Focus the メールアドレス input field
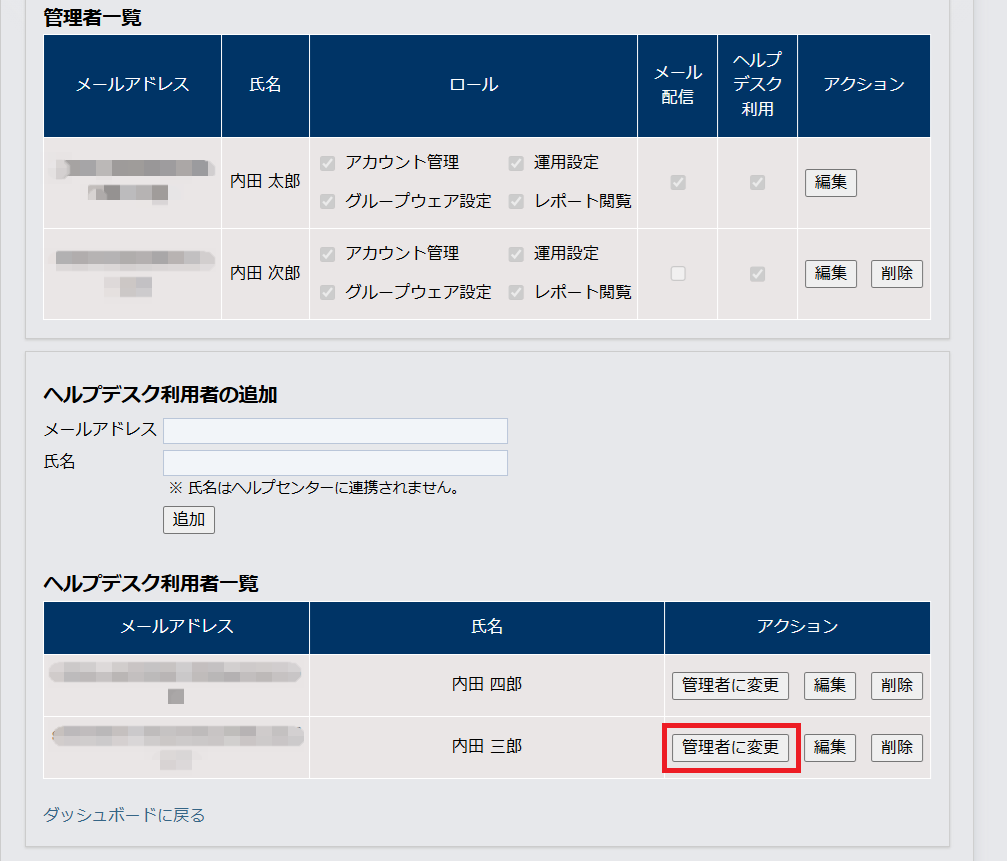 point(335,430)
